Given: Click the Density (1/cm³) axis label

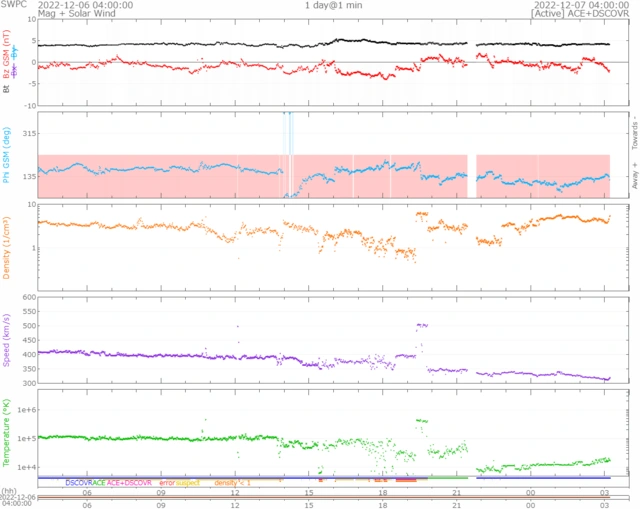Looking at the screenshot, I should point(6,248).
